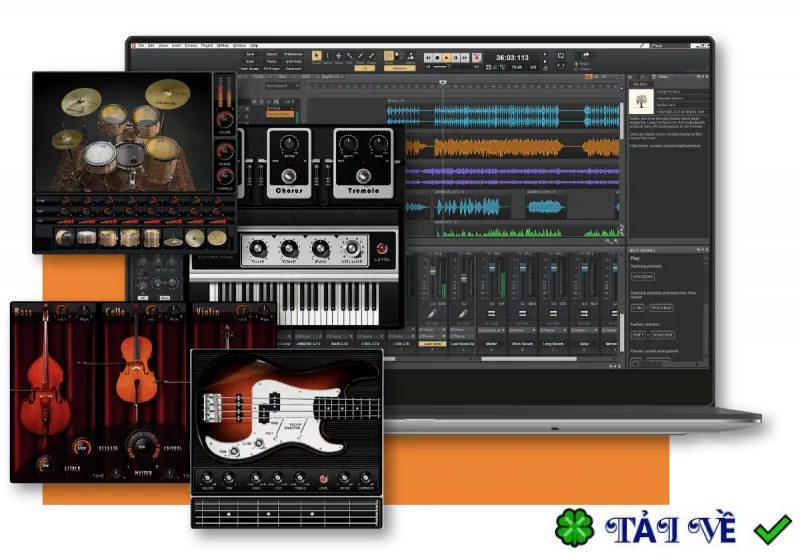Screen dimensions: 800x555
Task: Click the Master knob in strings plugin
Action: 142,447
